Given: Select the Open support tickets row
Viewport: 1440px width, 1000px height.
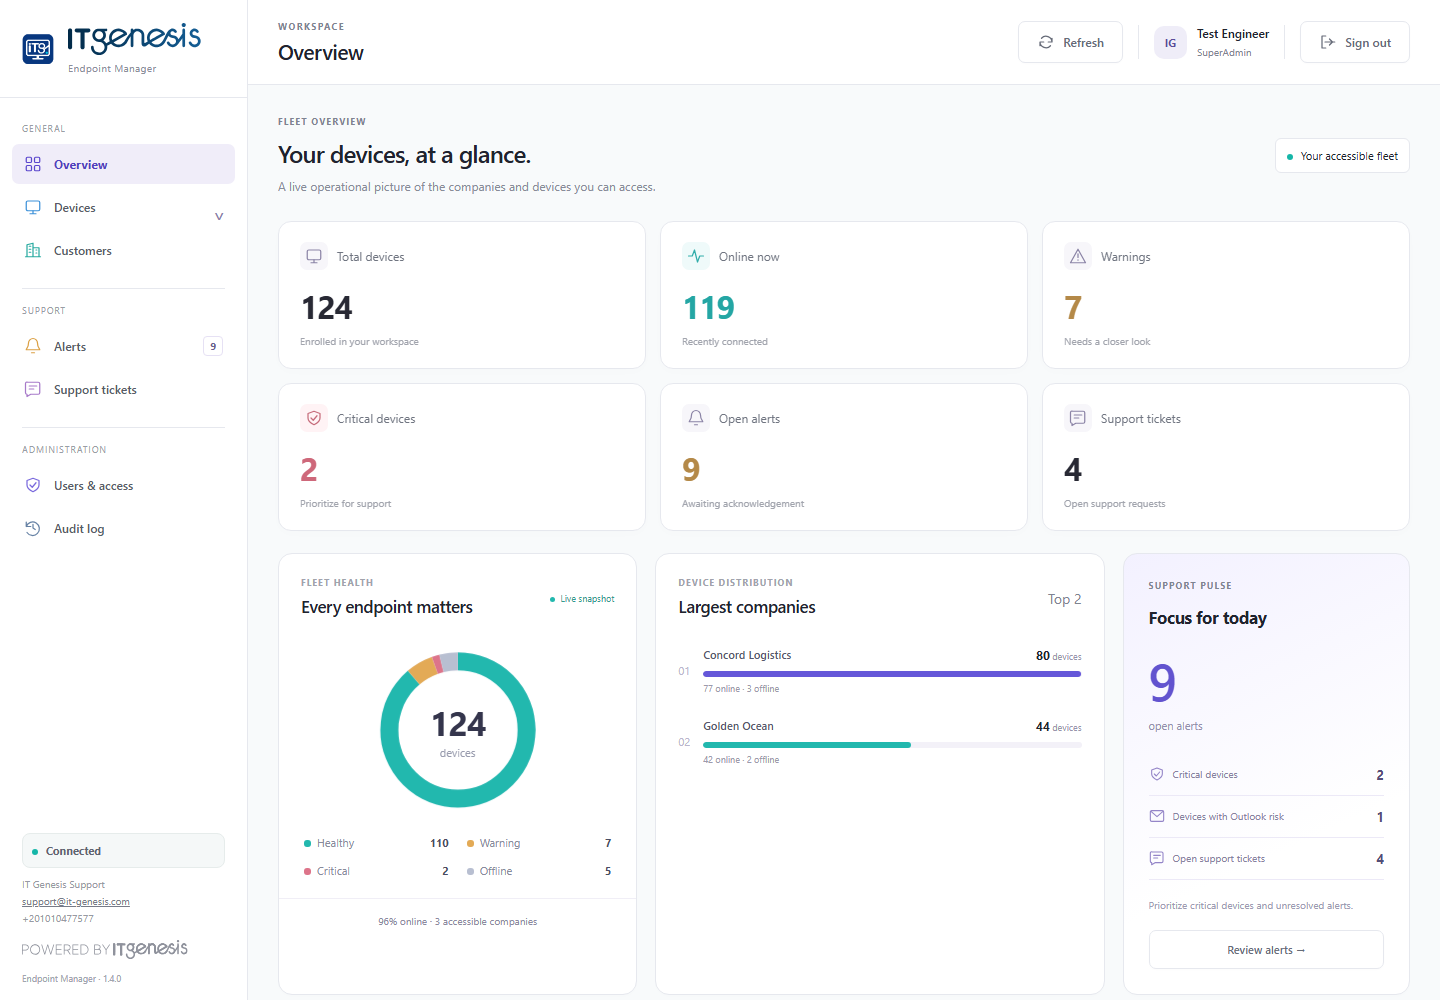Looking at the screenshot, I should coord(1266,859).
